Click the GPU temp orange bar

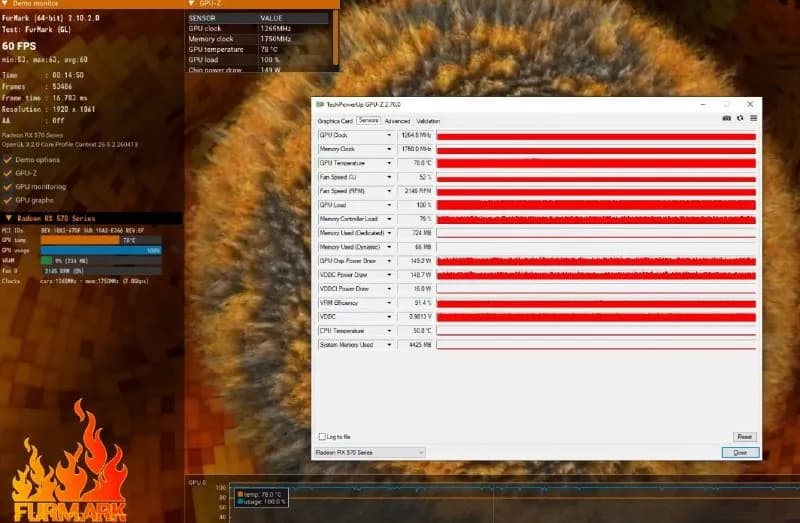pos(80,240)
